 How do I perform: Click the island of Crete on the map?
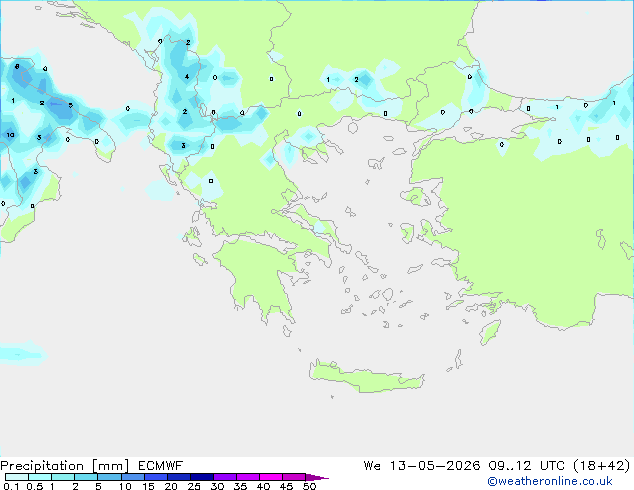(366, 377)
